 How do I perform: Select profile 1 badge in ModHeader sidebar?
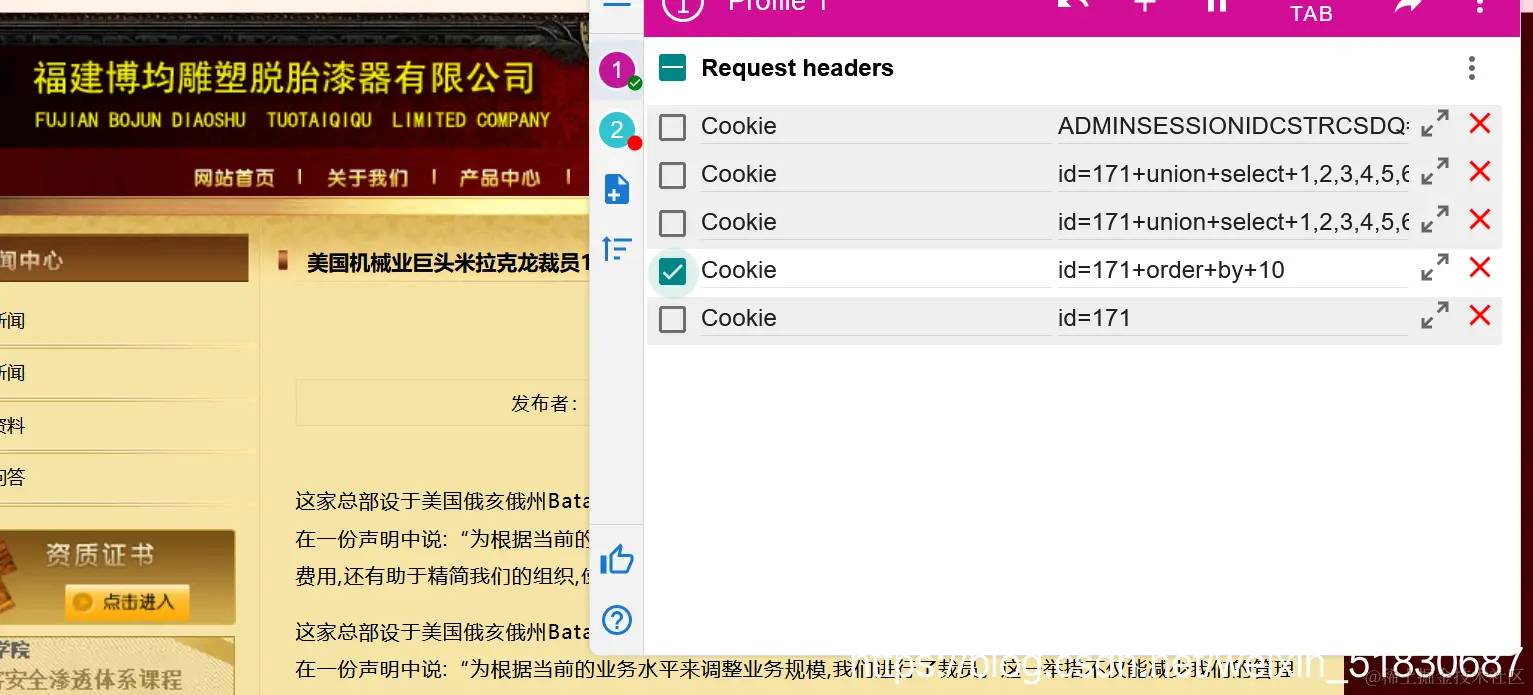(617, 70)
